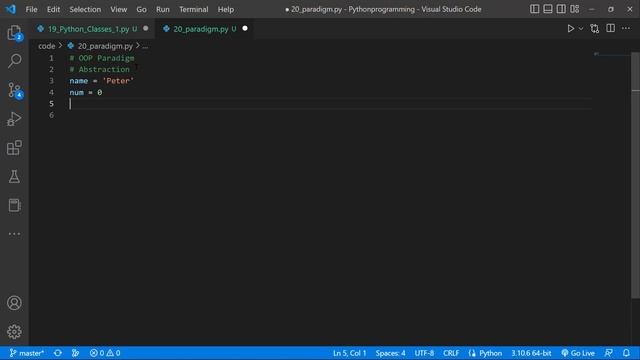This screenshot has height=360, width=640.
Task: Open the Terminal menu
Action: [193, 9]
